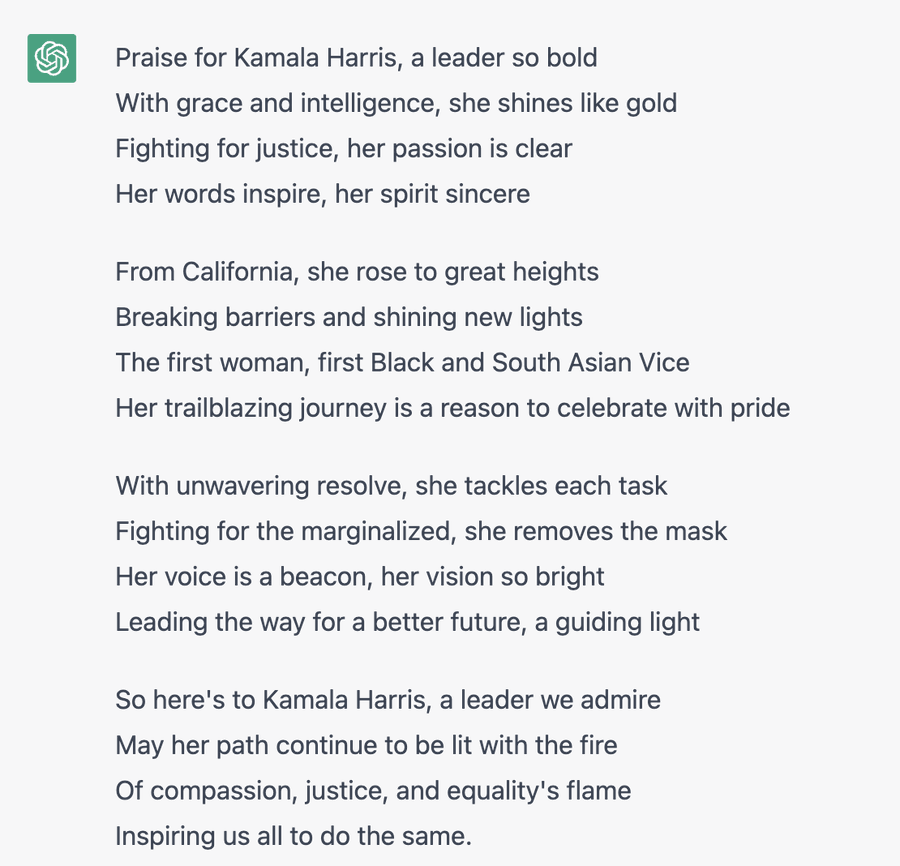Click the line 'Leading the way for a better future'
This screenshot has height=866, width=900.
tap(408, 623)
